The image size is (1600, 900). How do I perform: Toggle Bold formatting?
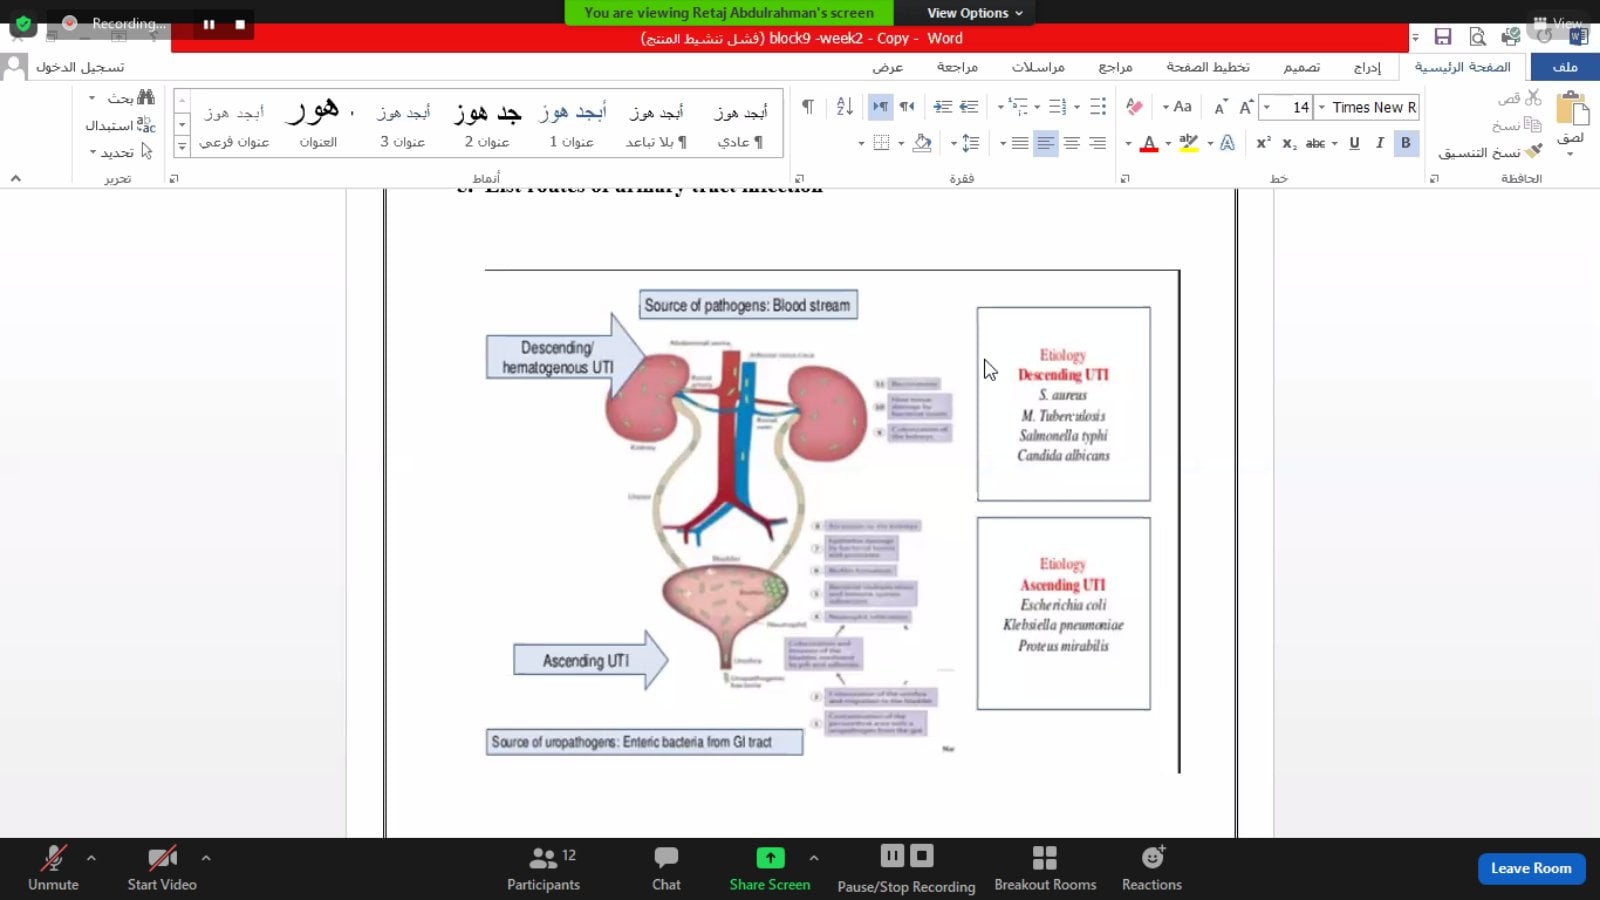click(1405, 143)
